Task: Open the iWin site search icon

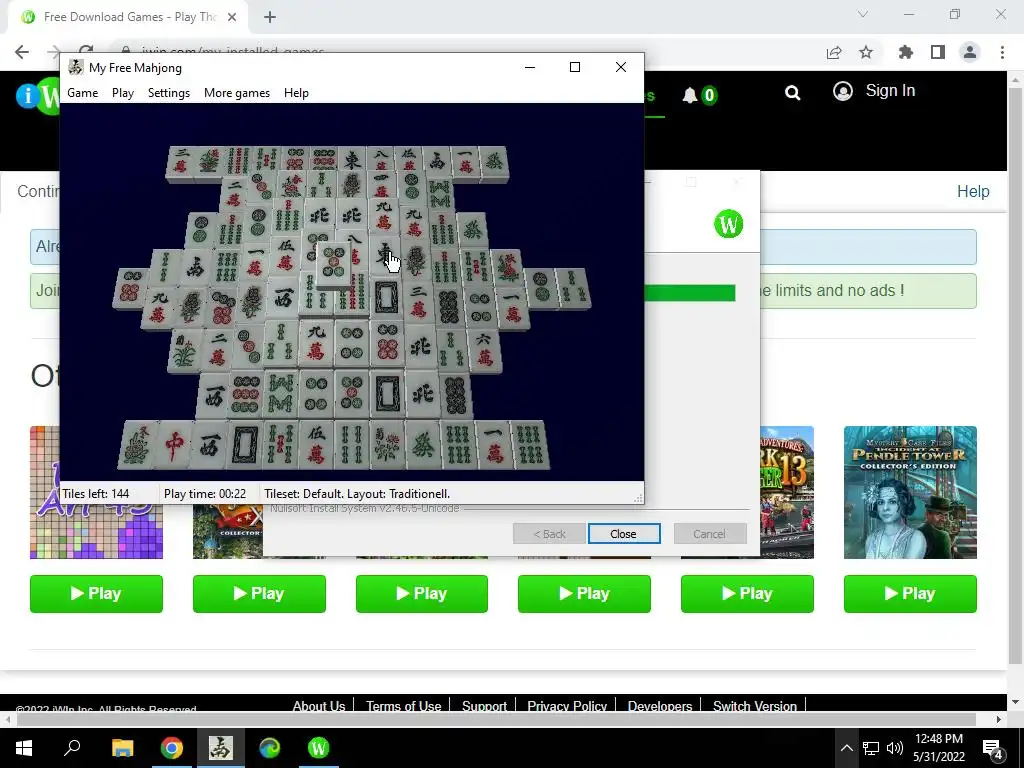Action: 792,93
